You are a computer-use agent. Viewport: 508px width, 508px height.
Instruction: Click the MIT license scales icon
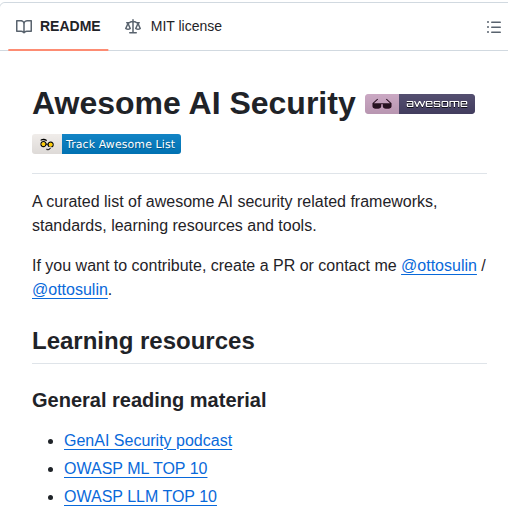point(133,27)
